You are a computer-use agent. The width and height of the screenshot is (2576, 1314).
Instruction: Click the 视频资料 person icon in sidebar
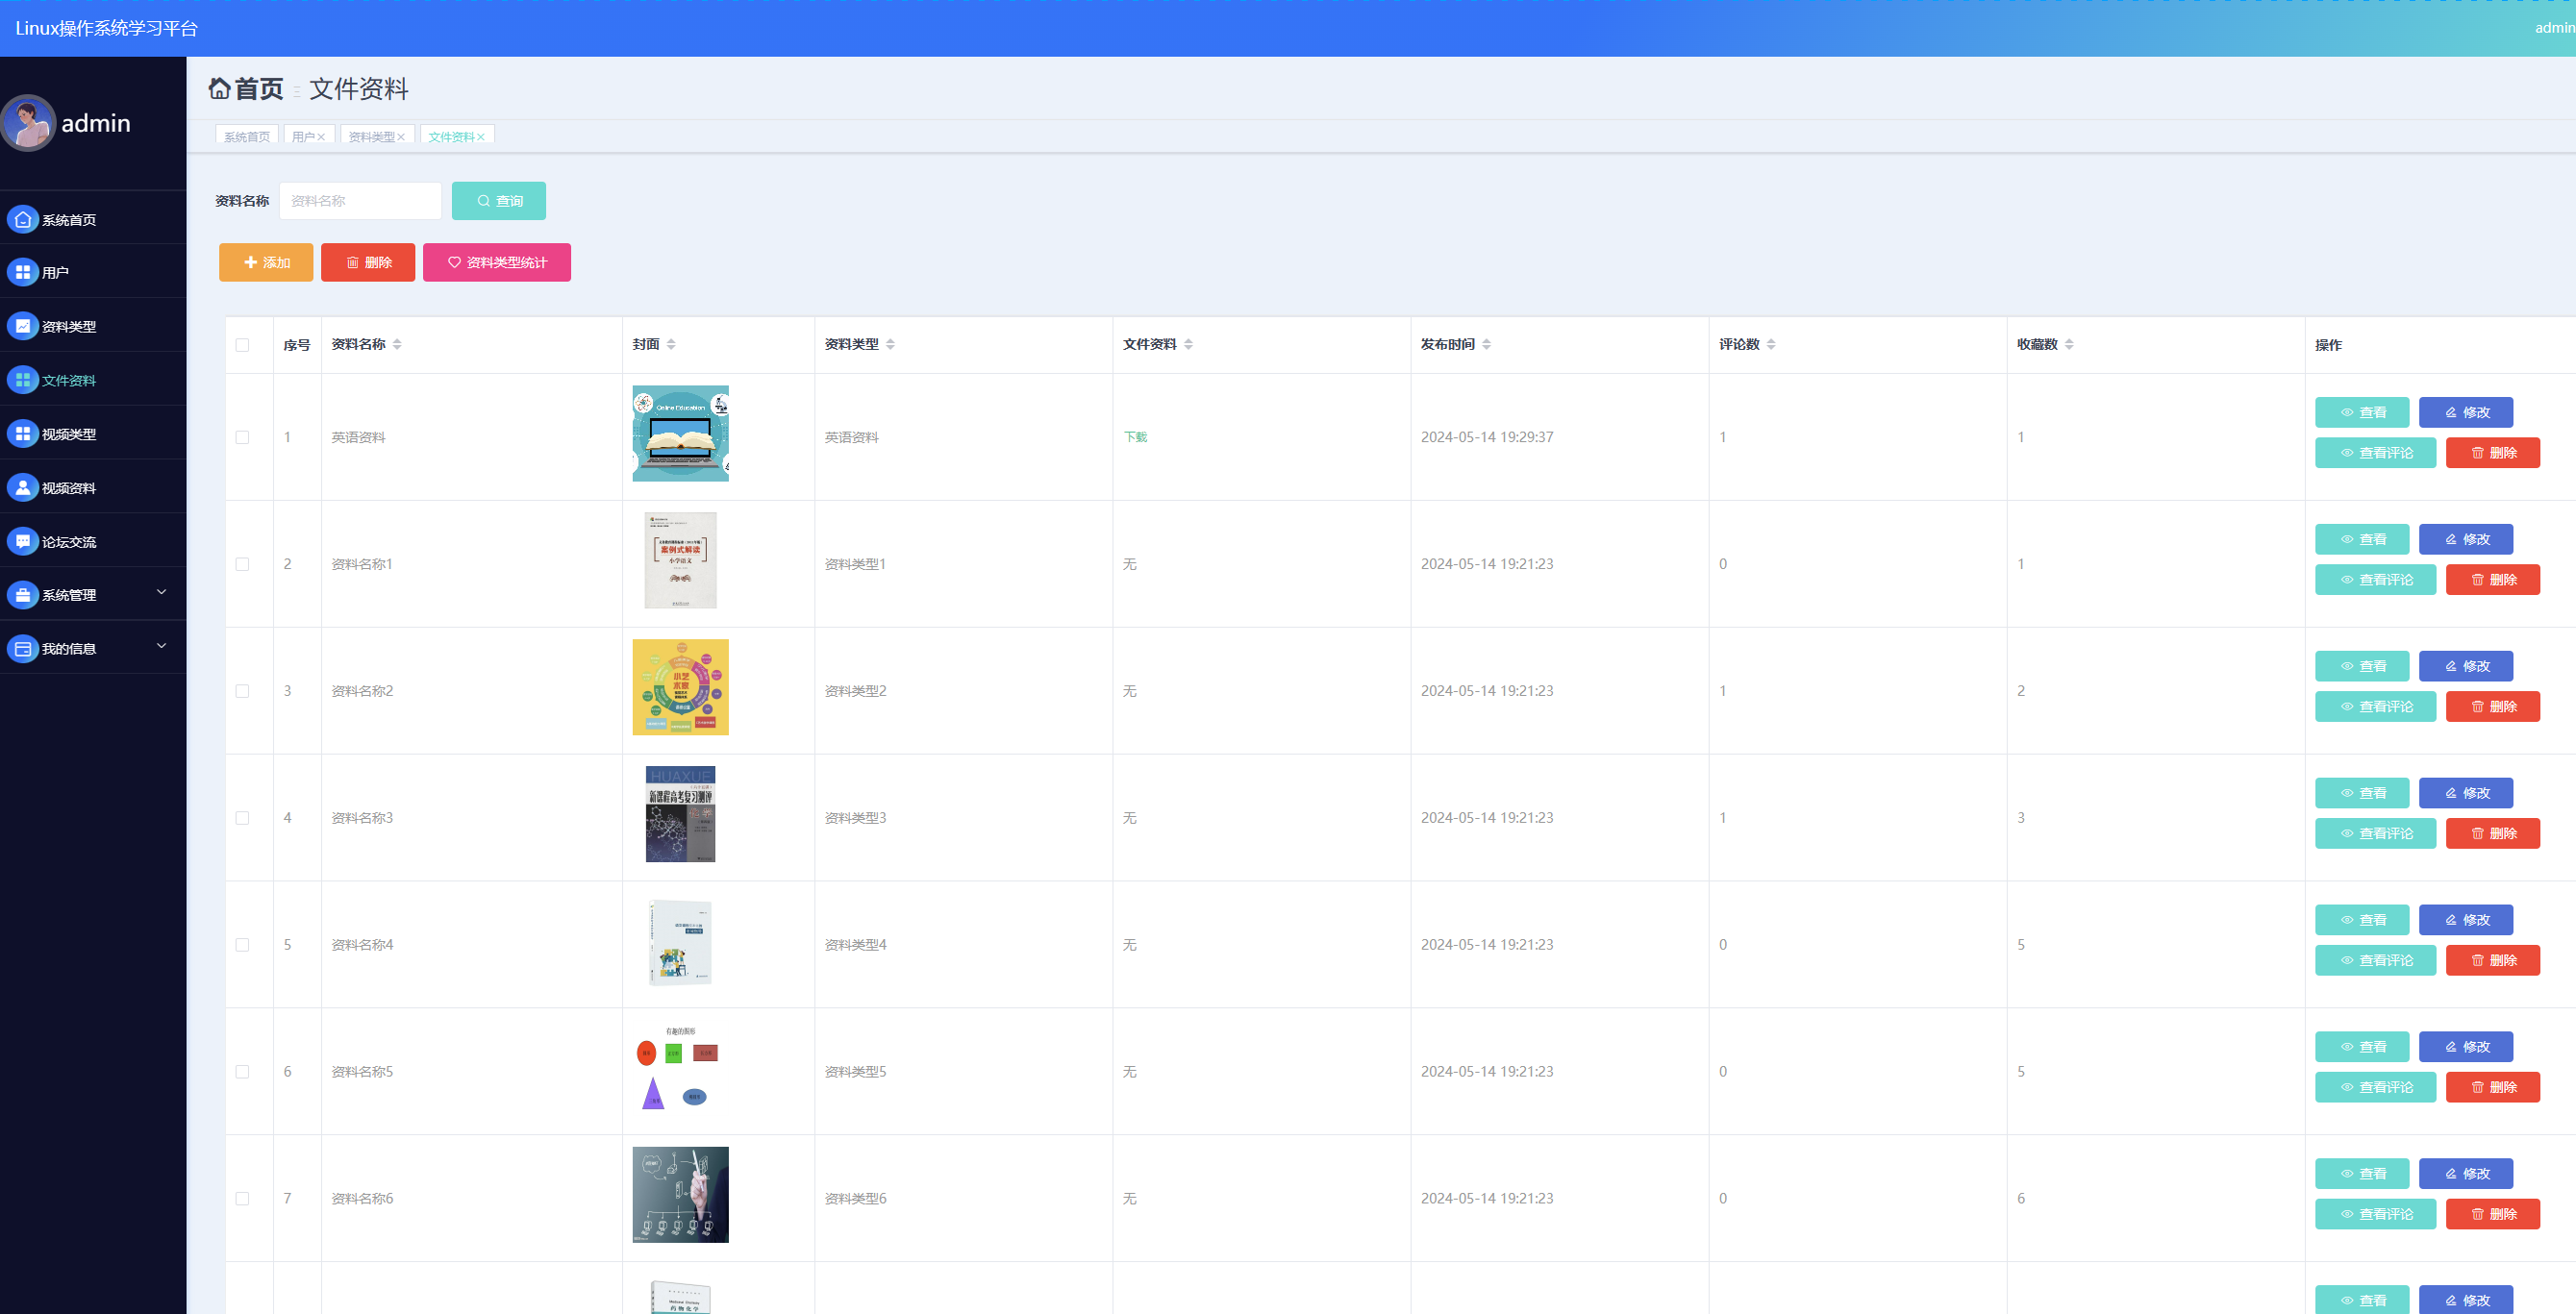(x=22, y=488)
